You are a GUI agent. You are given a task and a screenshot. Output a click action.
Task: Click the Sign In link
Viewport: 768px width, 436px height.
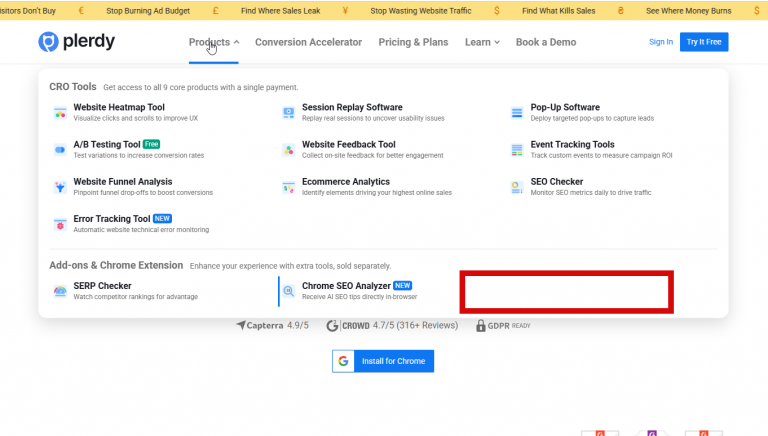click(x=661, y=42)
